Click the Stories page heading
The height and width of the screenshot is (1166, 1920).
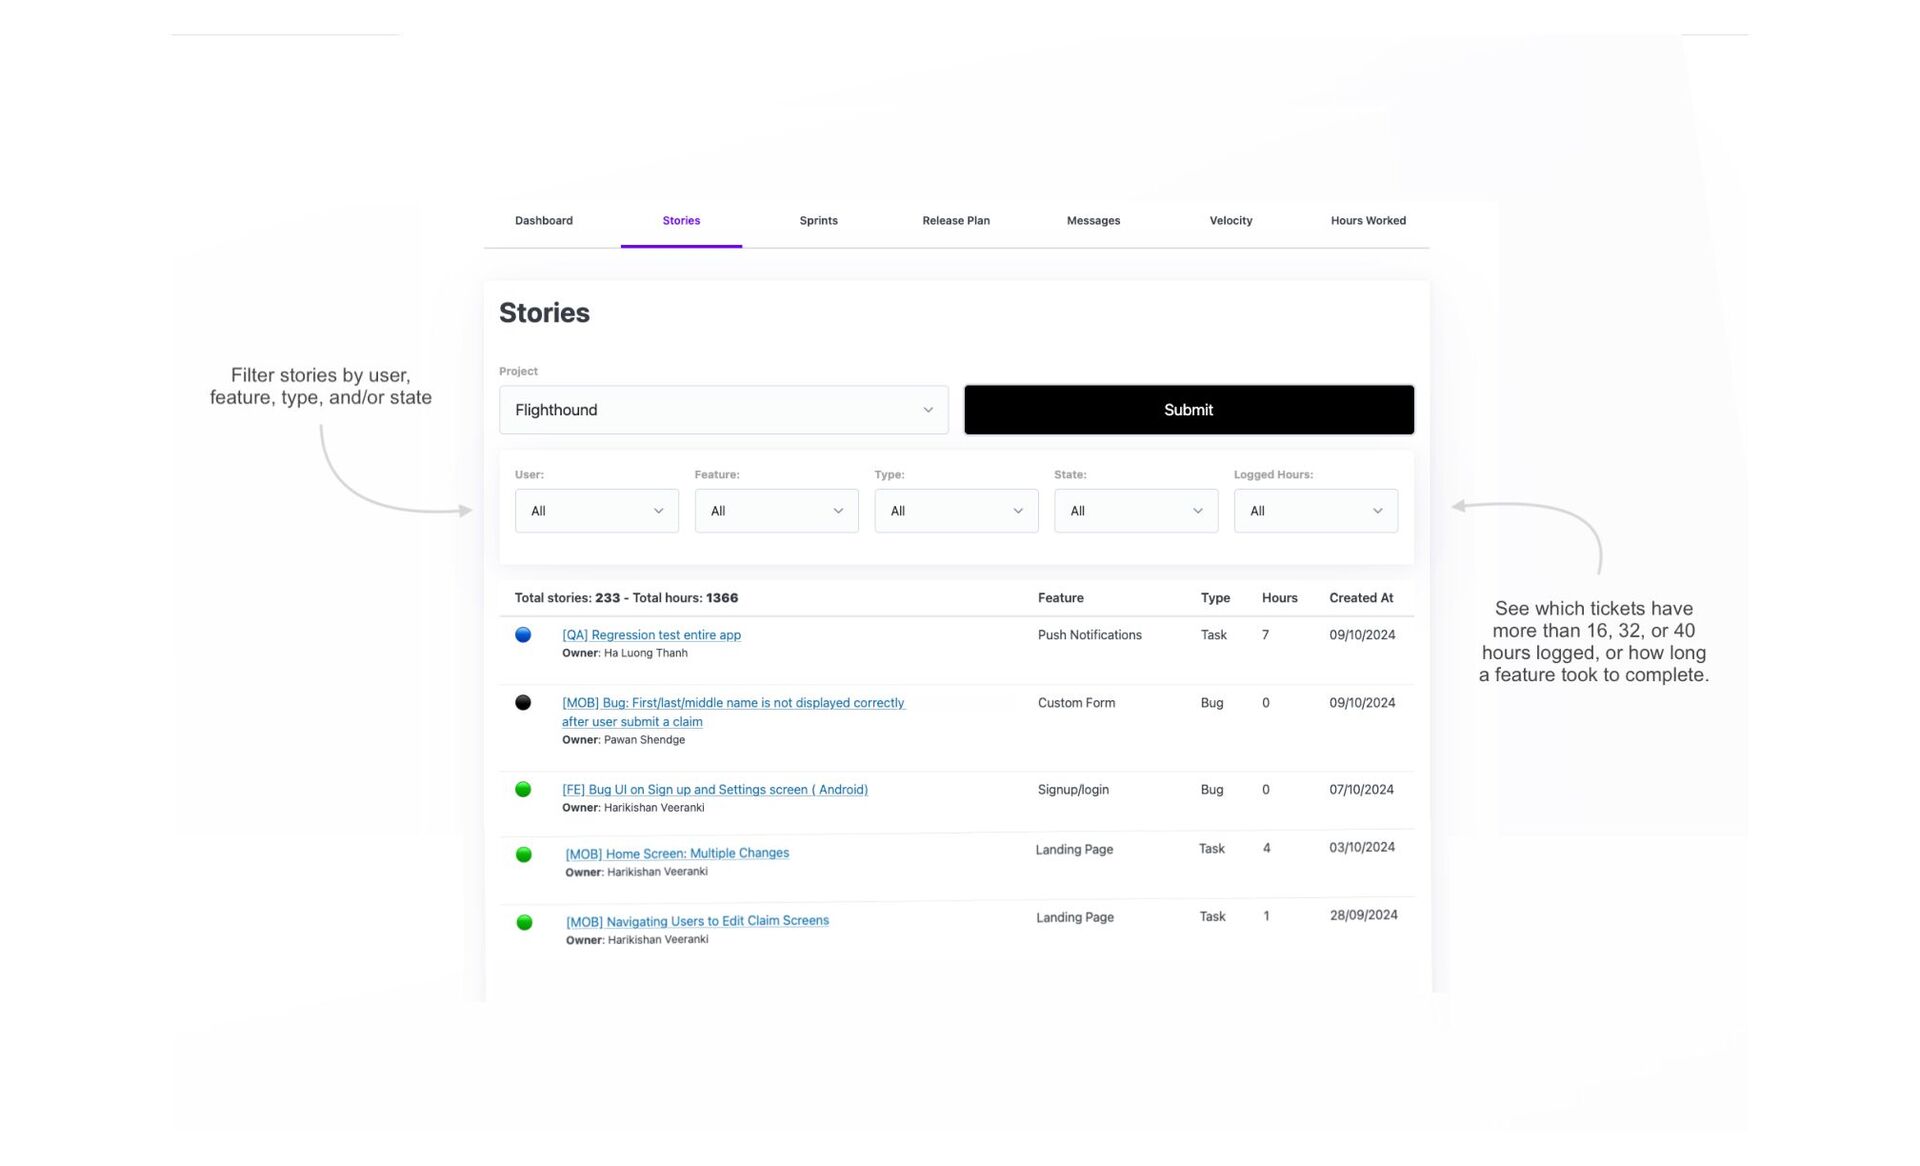544,313
